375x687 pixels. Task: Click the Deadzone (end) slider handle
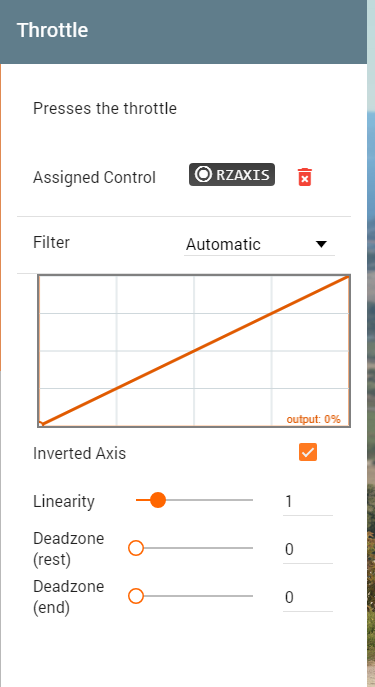tap(136, 596)
